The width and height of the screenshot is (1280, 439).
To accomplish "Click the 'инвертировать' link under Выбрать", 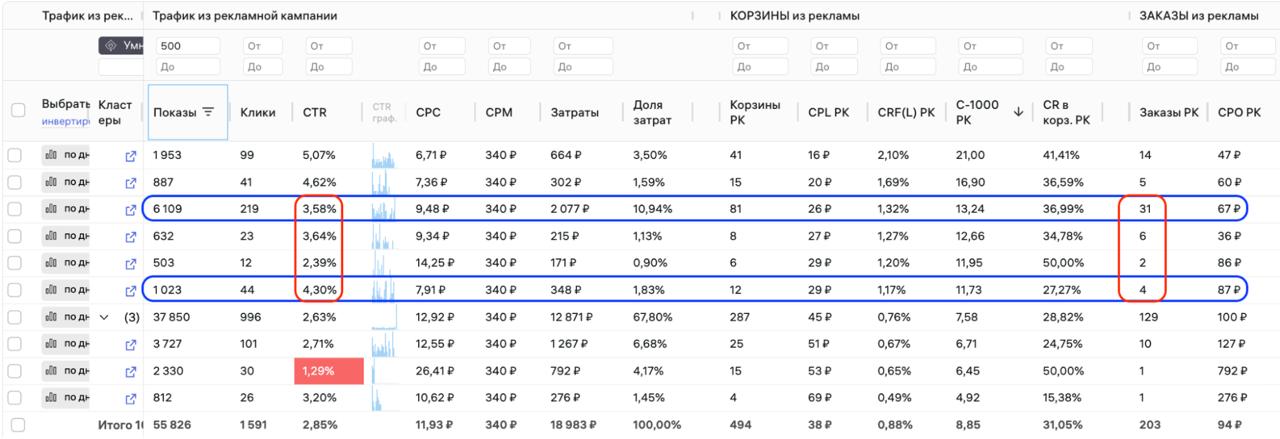I will pos(65,121).
